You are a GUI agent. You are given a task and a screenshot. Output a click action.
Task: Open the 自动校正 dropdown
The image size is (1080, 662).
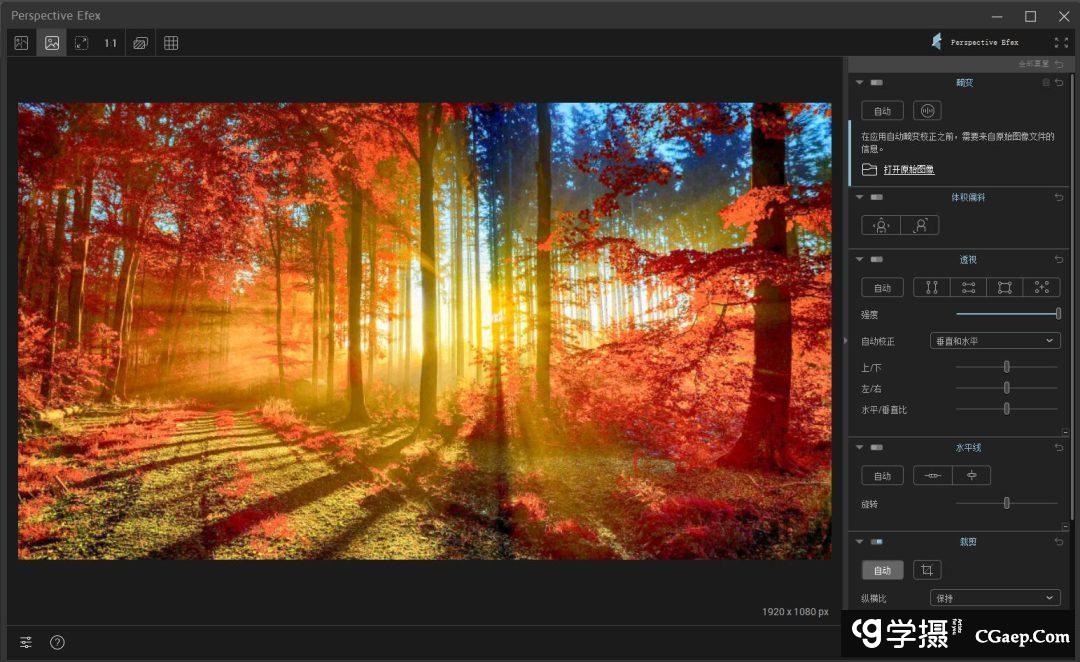point(995,341)
